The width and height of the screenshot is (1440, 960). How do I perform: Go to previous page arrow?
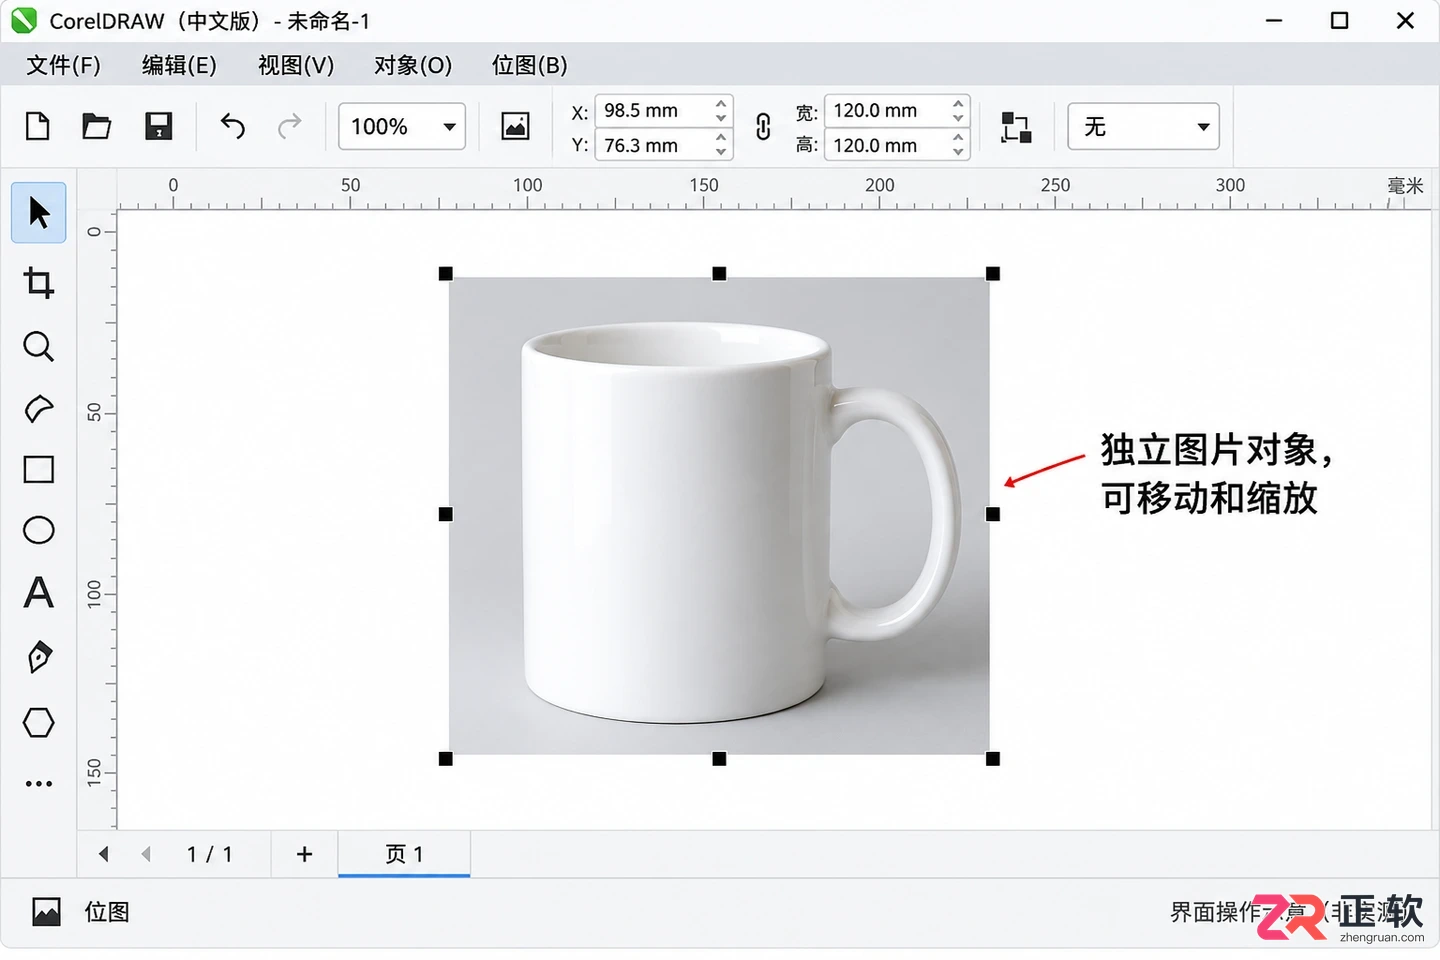(147, 854)
